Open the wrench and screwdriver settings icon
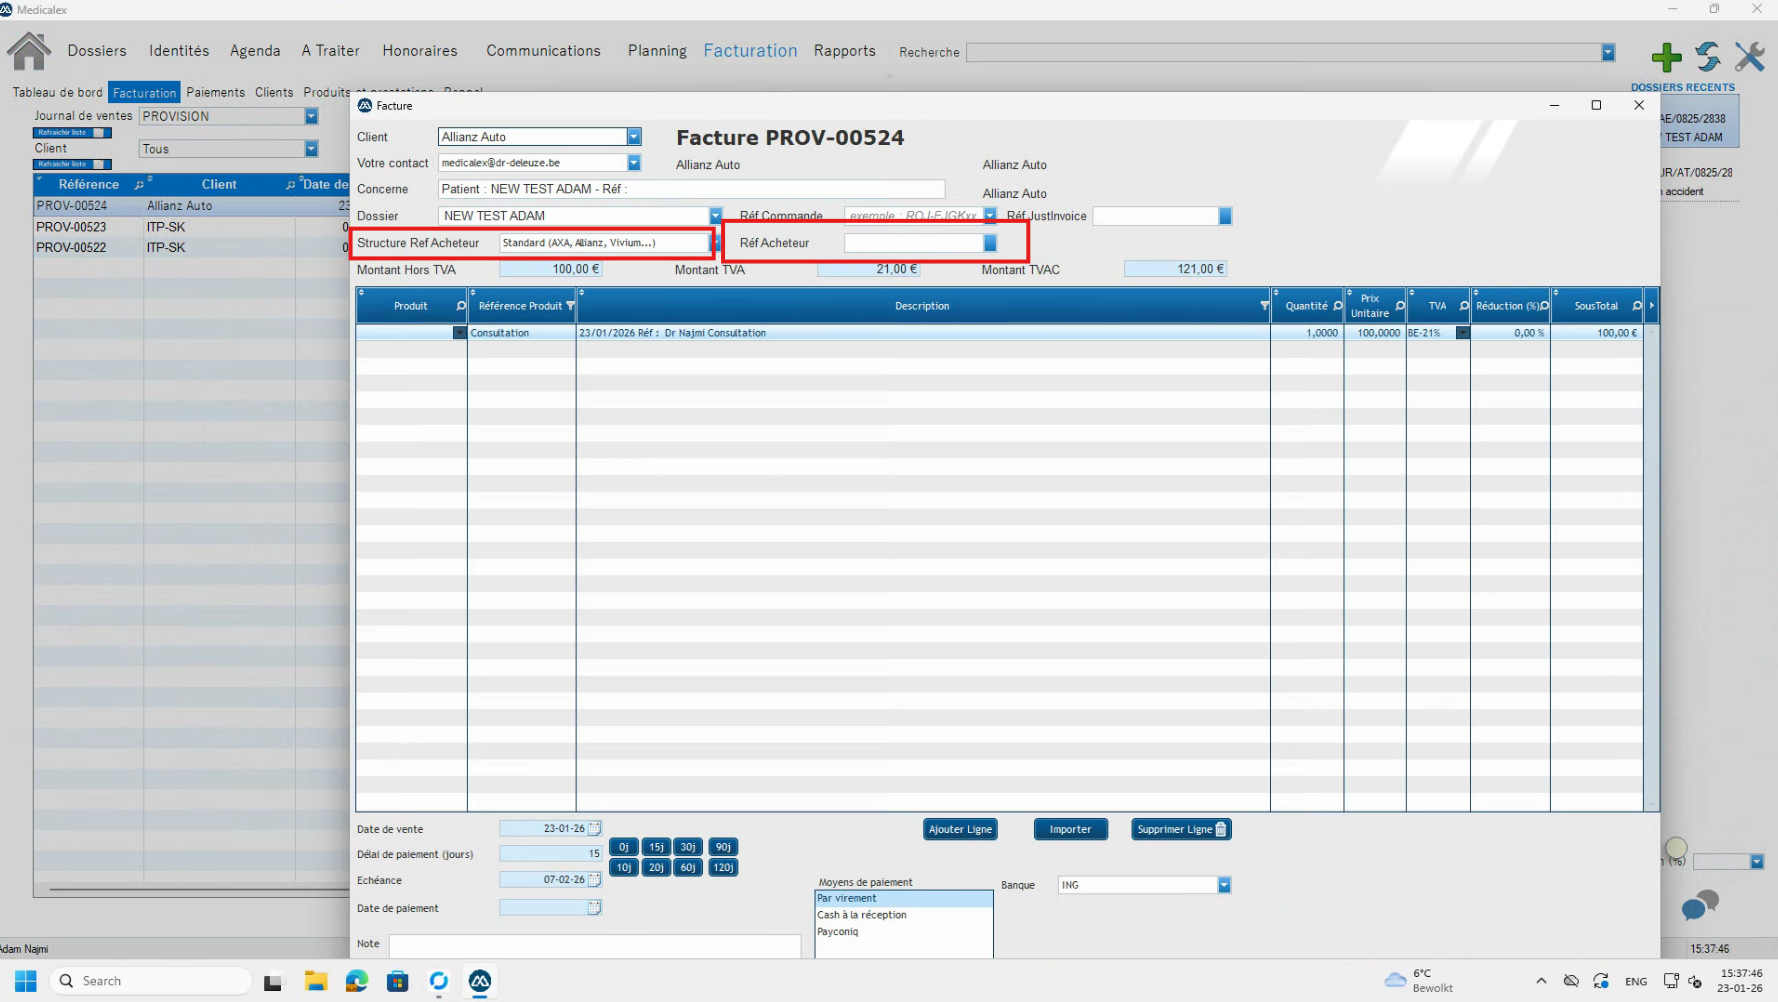 [1750, 57]
